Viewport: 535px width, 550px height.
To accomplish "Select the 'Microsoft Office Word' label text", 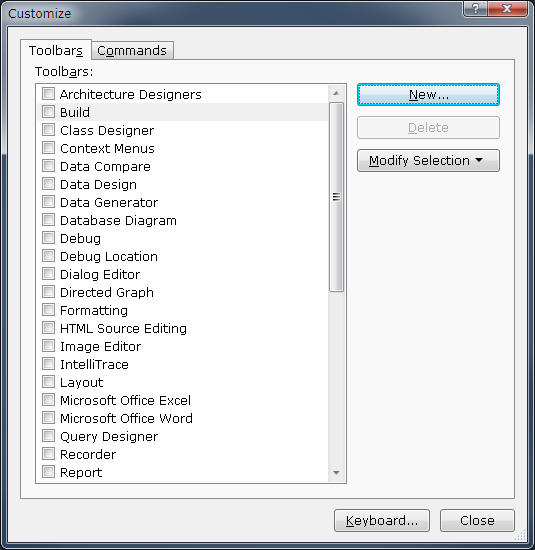I will pos(126,419).
